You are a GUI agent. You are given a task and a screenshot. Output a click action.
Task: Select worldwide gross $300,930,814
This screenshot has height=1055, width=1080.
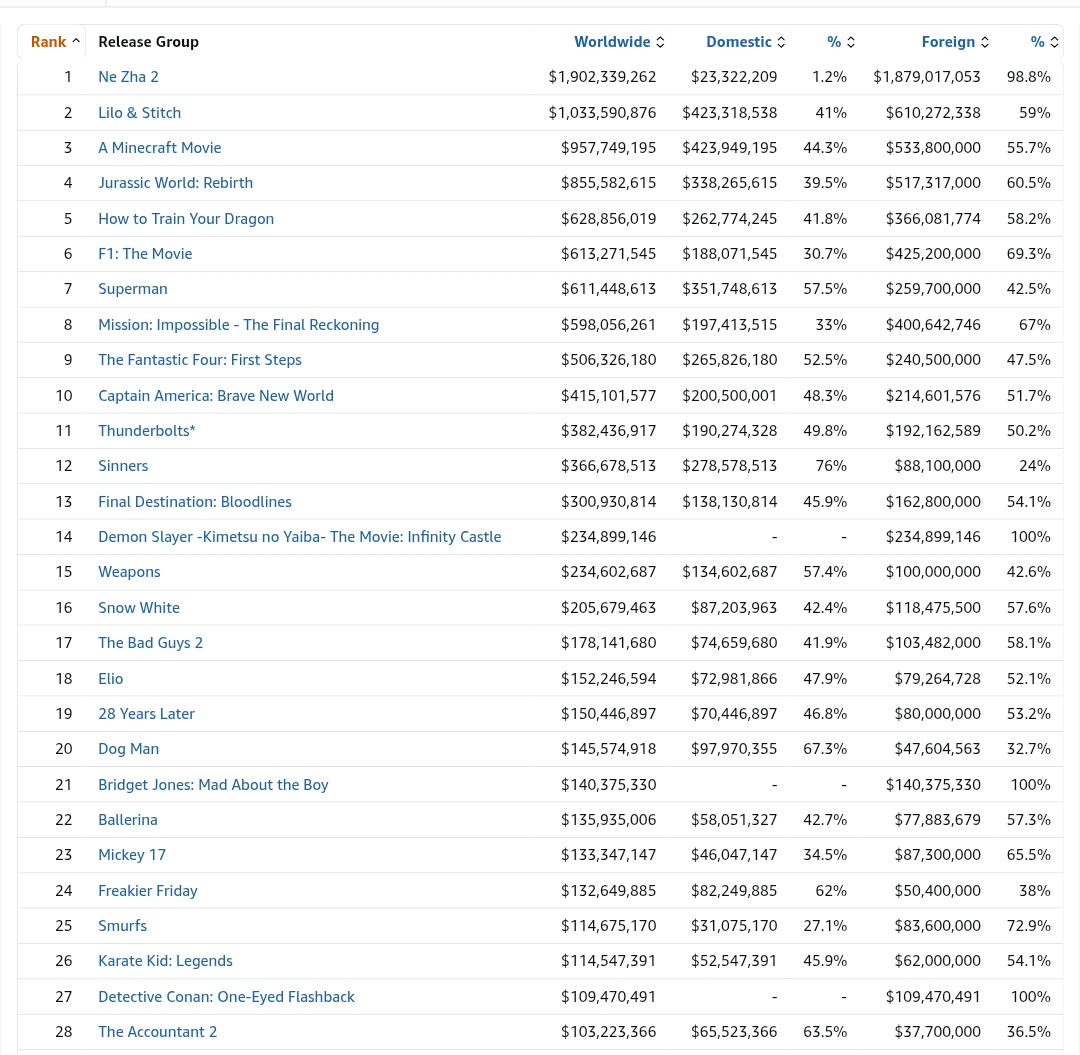(608, 502)
